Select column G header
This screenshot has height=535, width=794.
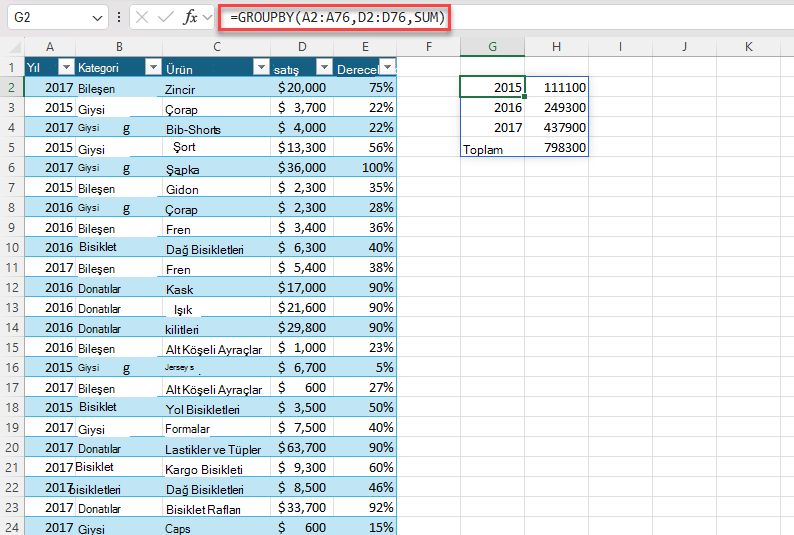pos(492,47)
